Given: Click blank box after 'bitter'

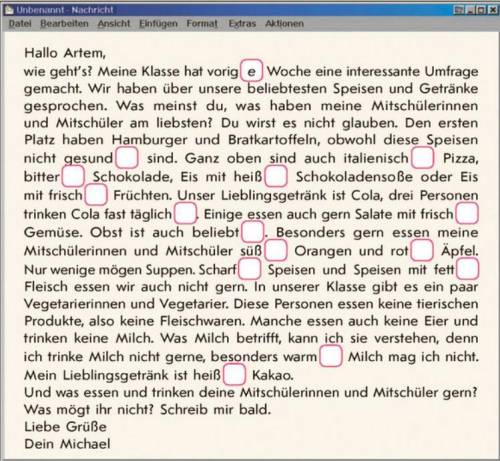Looking at the screenshot, I should tap(73, 176).
